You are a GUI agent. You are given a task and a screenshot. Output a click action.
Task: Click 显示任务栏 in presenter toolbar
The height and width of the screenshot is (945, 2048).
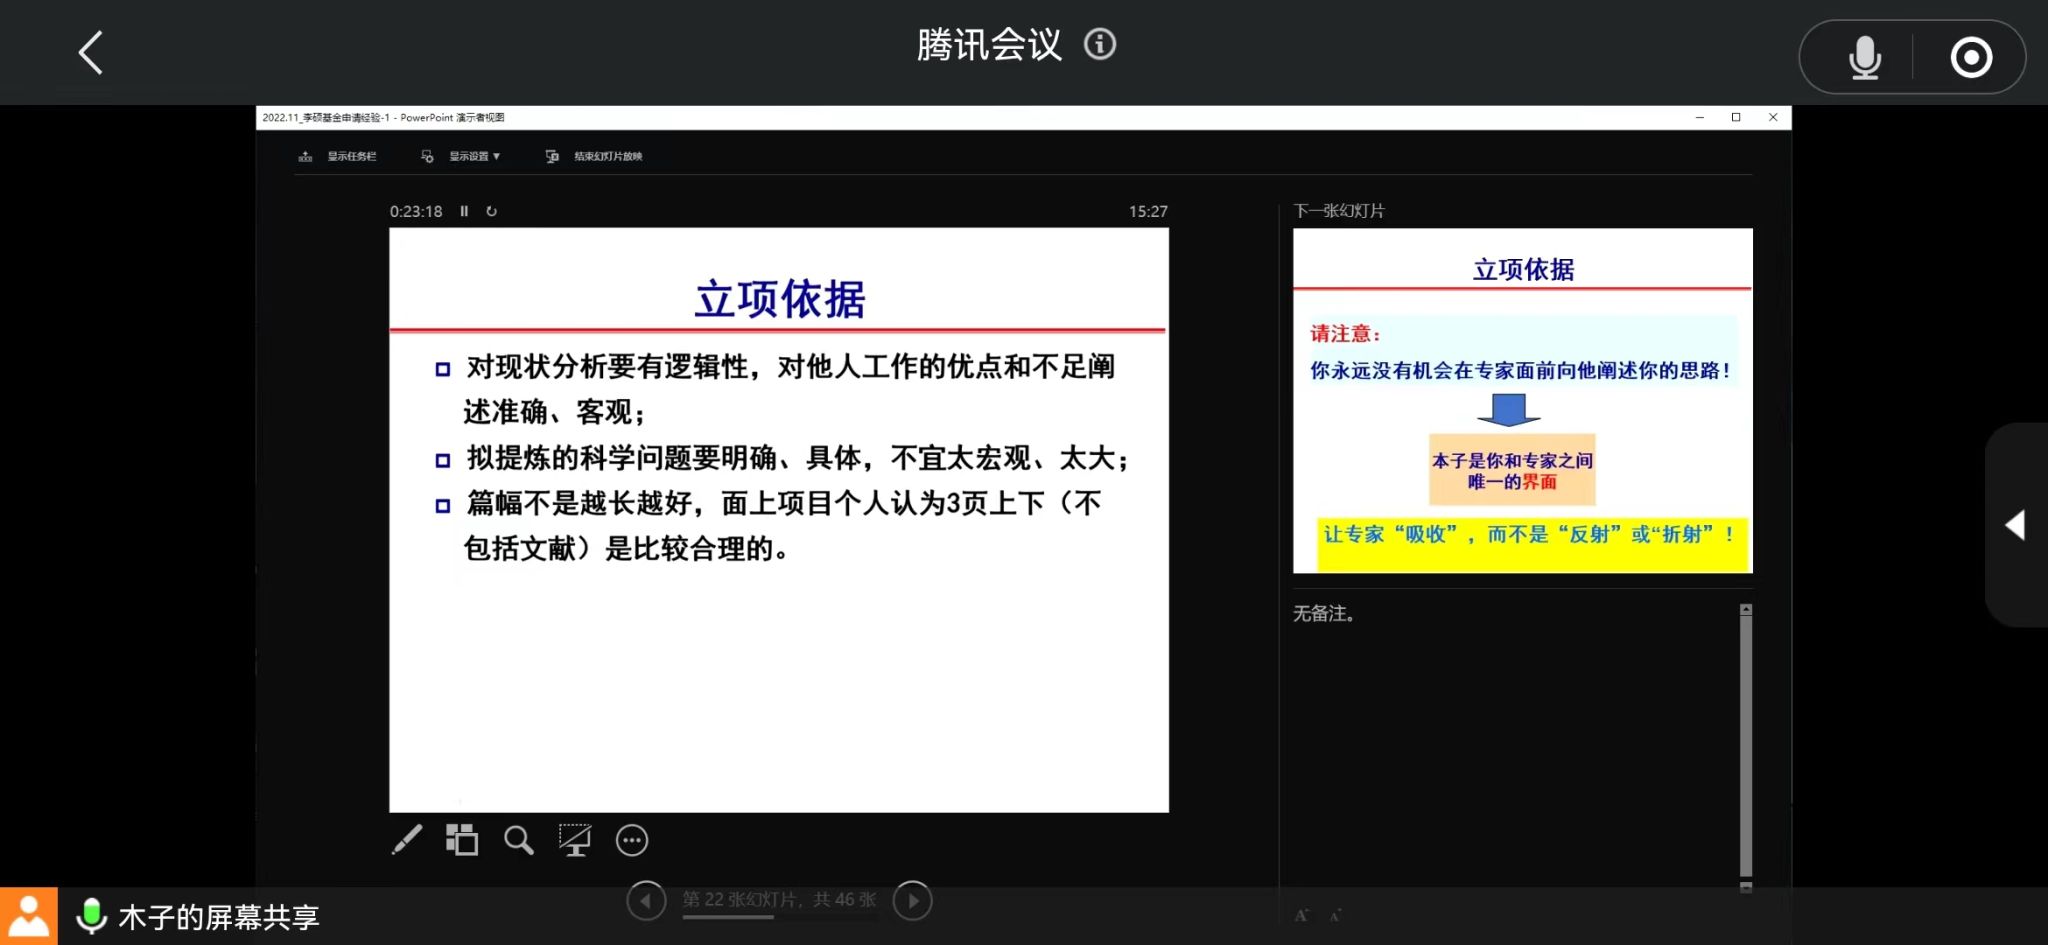click(x=339, y=156)
